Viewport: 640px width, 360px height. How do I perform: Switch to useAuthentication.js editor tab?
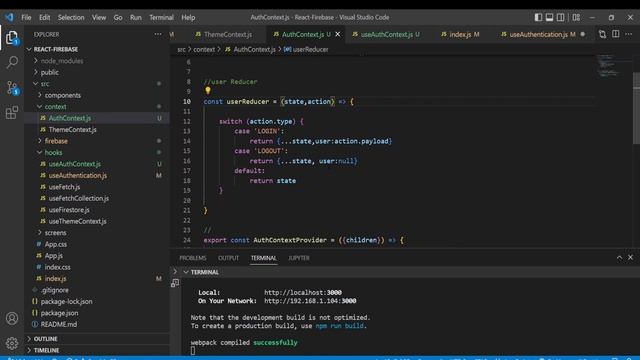543,34
